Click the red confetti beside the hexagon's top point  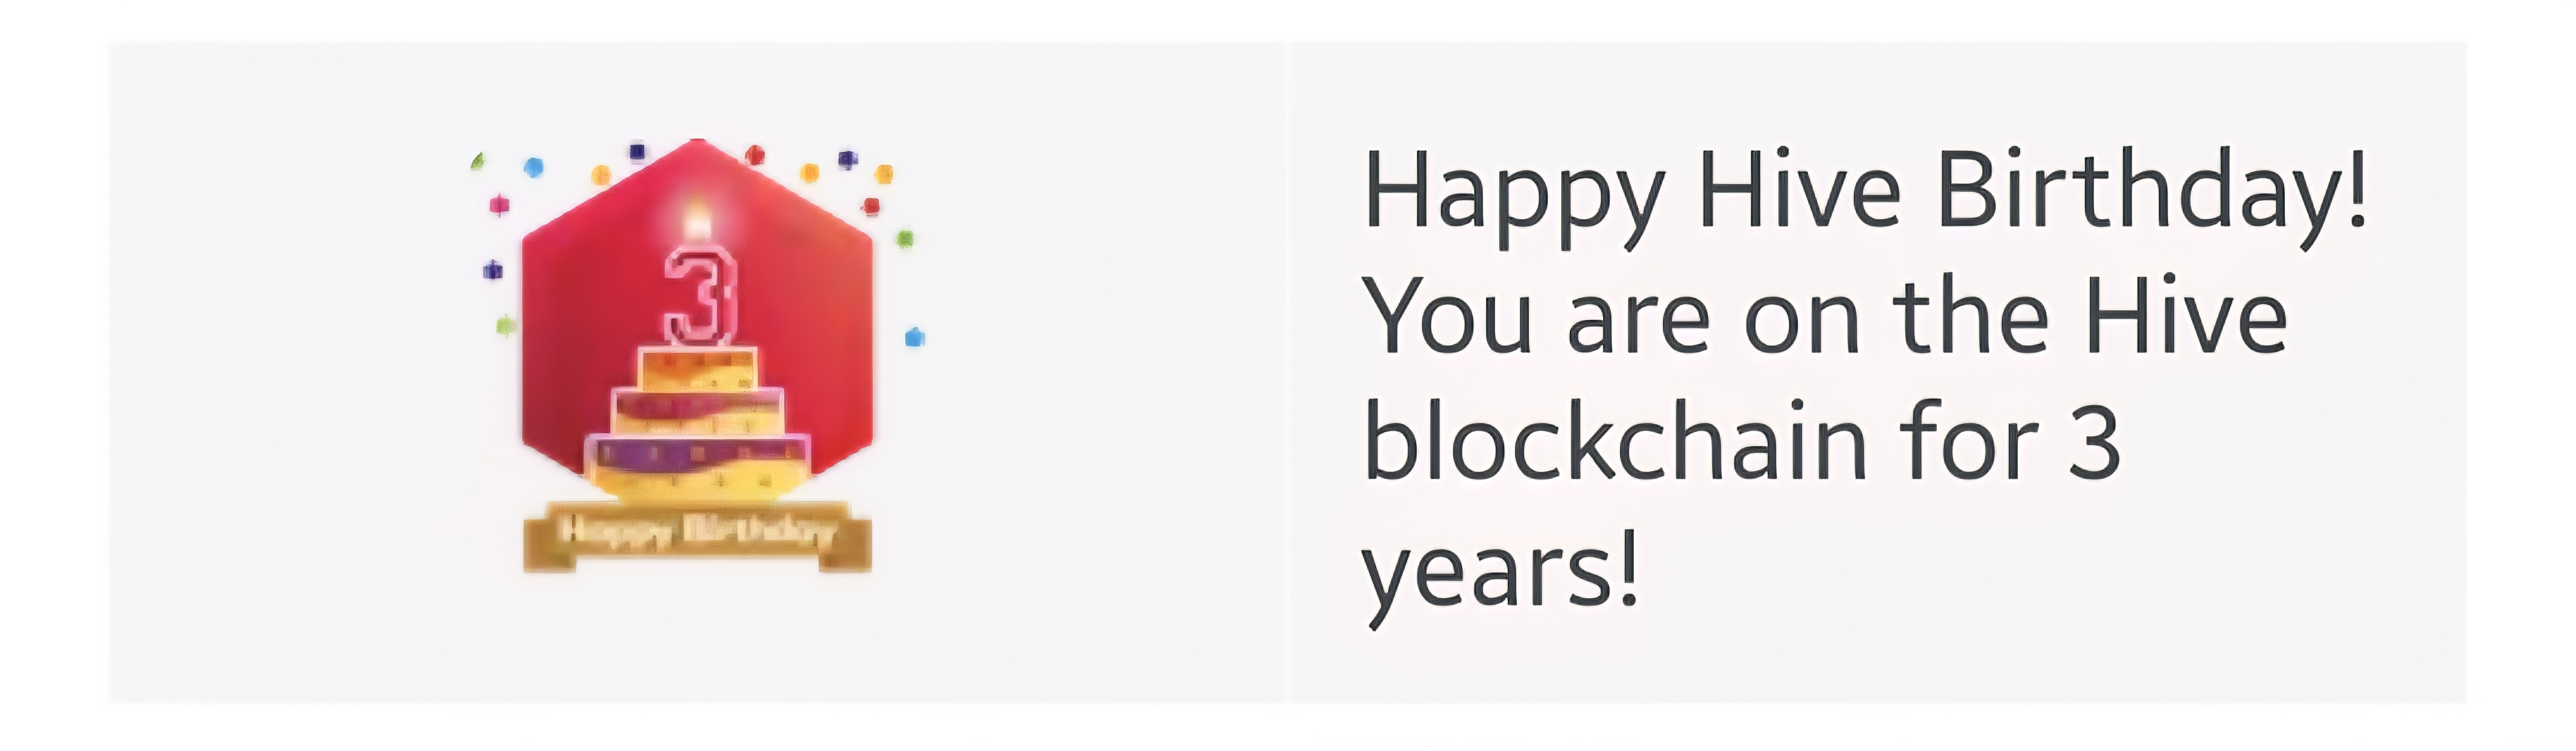pyautogui.click(x=755, y=155)
